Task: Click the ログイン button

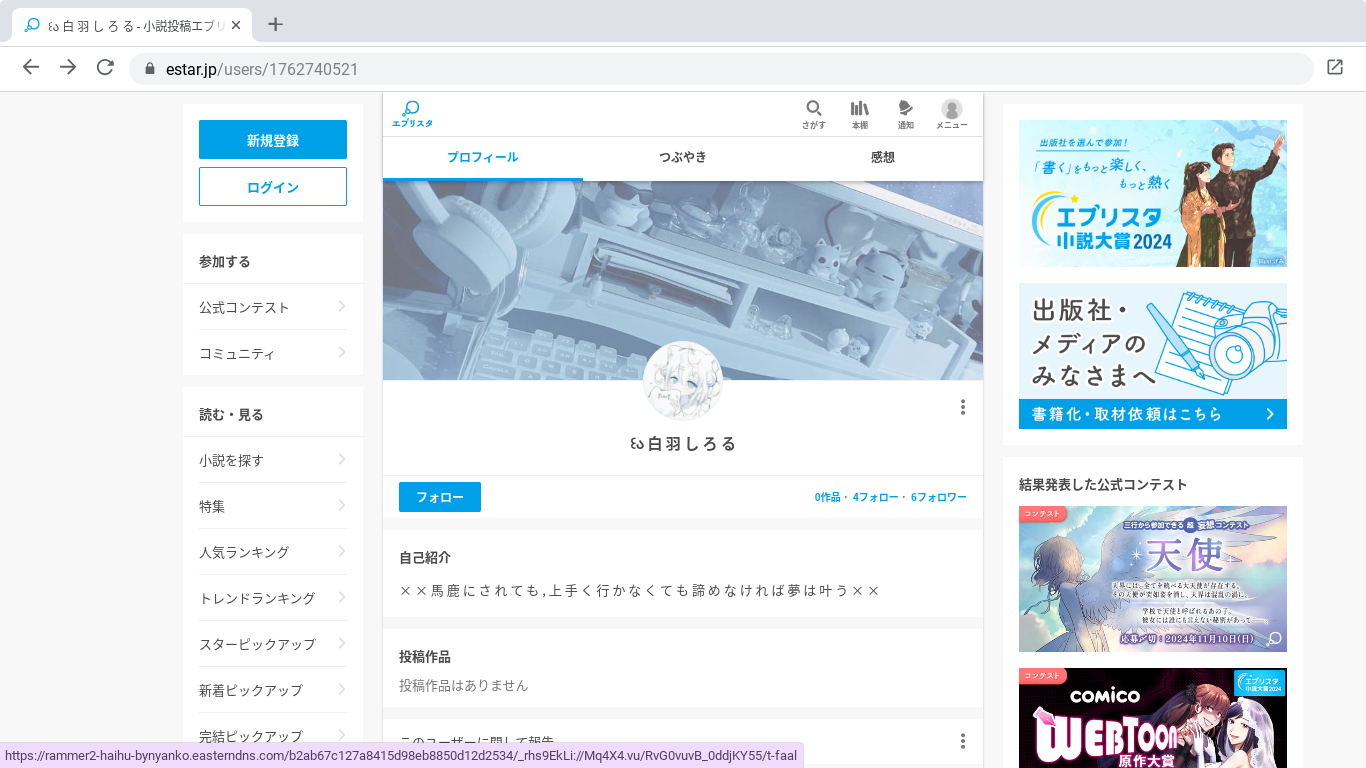Action: [x=272, y=186]
